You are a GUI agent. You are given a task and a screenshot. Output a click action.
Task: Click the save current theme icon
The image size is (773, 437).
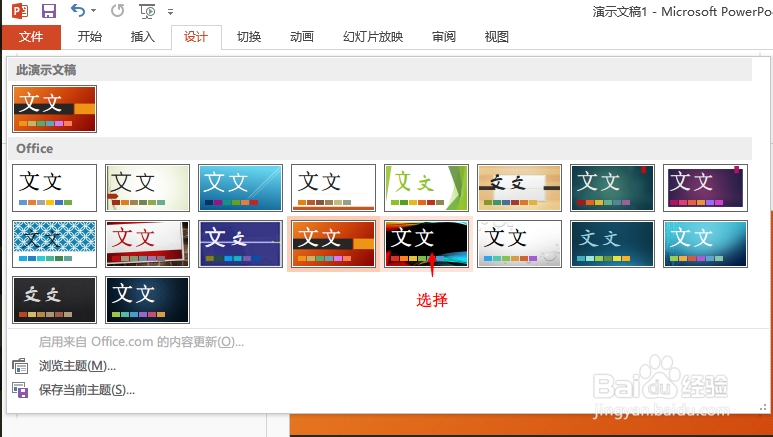pyautogui.click(x=20, y=390)
